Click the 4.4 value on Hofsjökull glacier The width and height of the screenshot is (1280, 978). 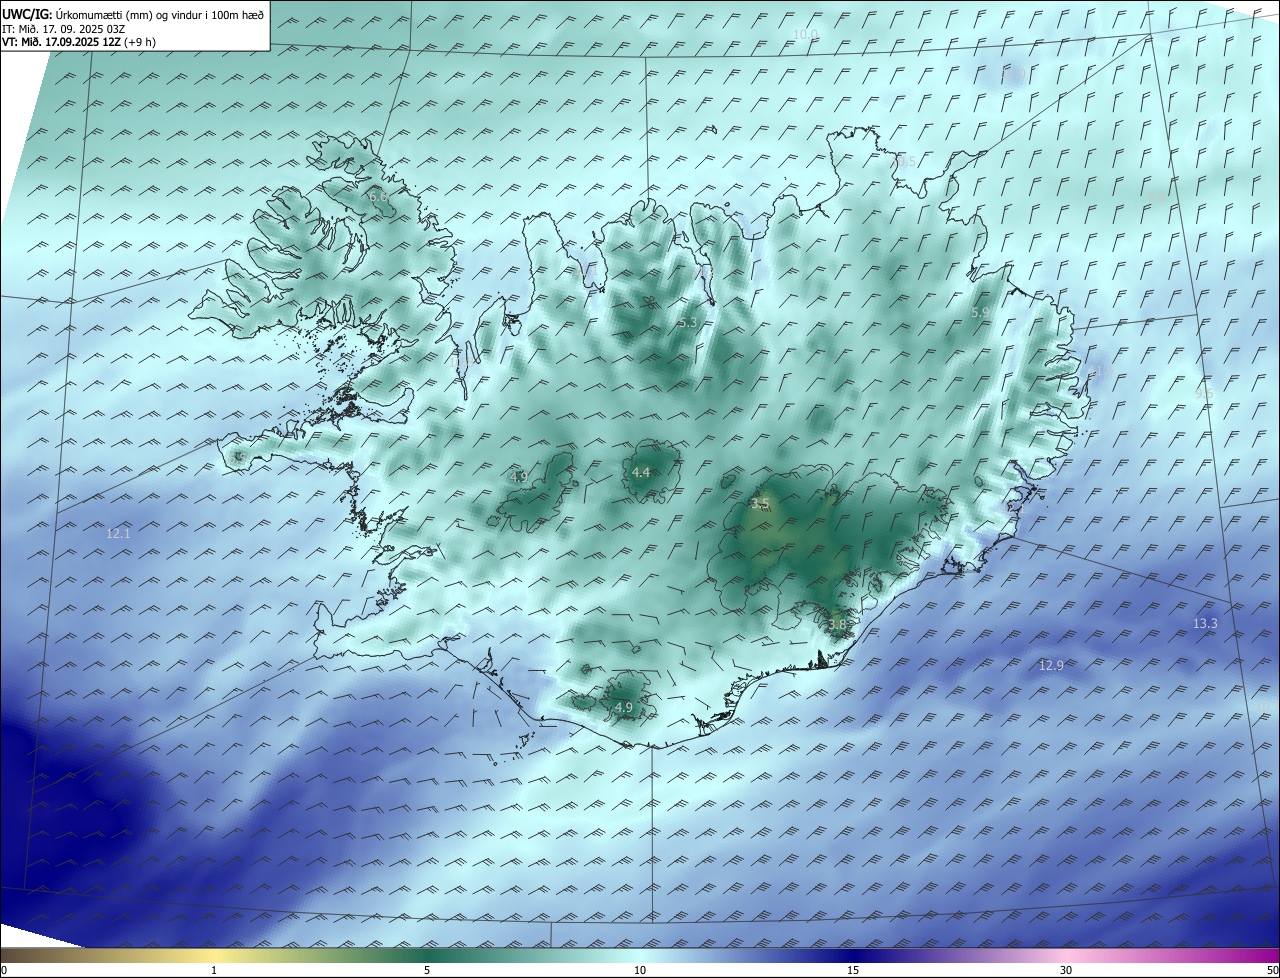pyautogui.click(x=641, y=472)
